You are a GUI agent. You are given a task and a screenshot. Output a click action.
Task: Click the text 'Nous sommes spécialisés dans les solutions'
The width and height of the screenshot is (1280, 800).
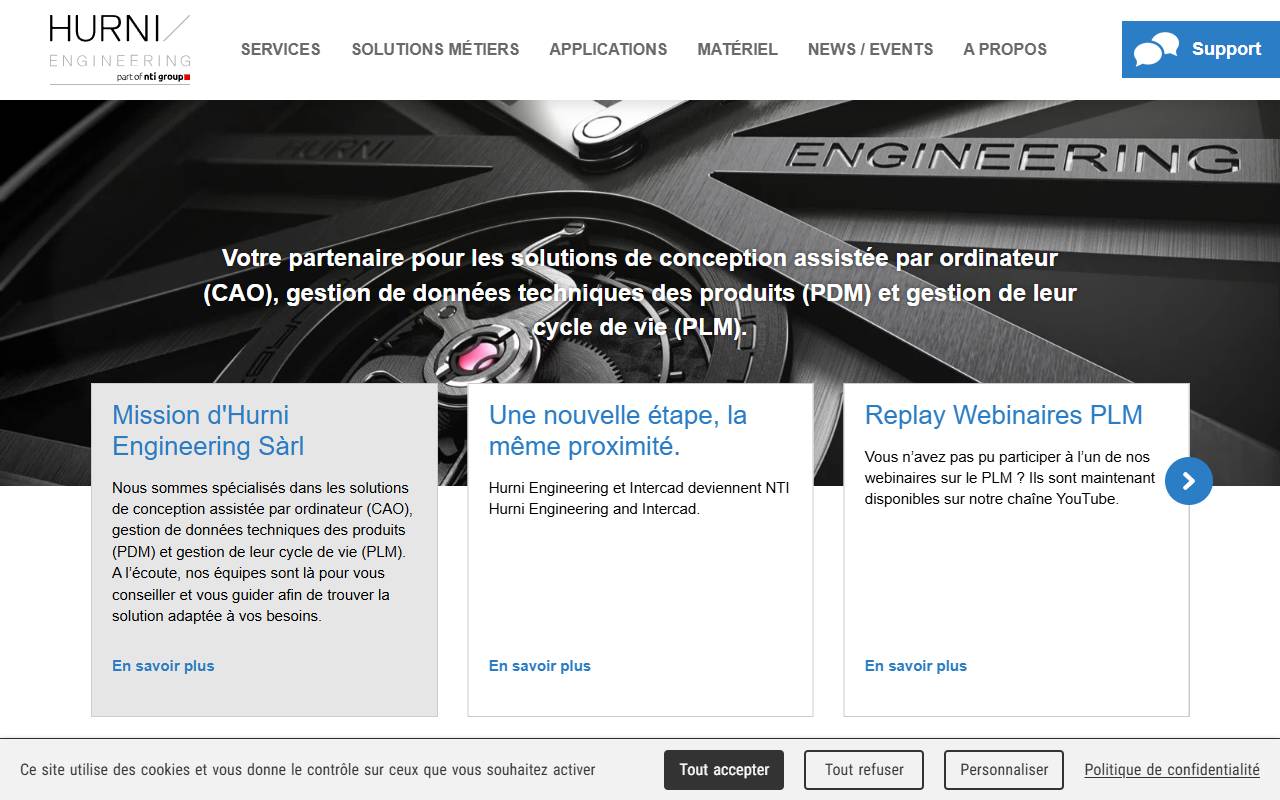tap(262, 552)
